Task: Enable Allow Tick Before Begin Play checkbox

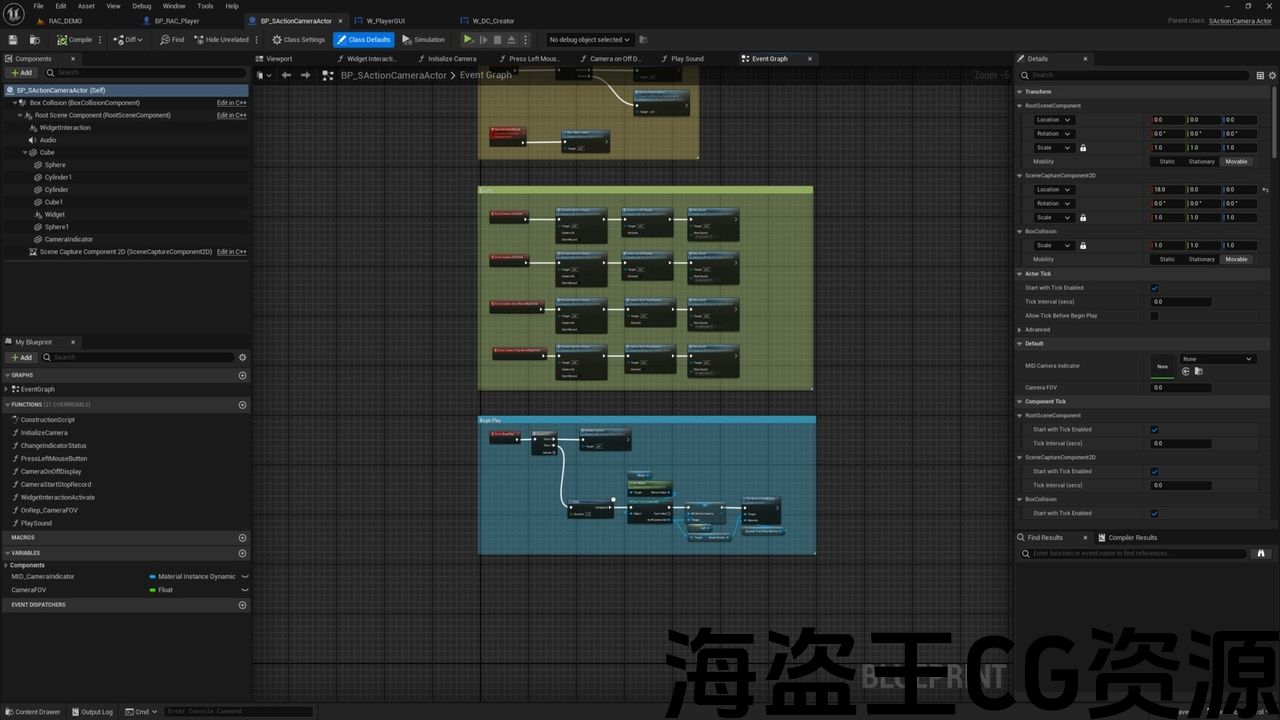Action: click(1154, 316)
